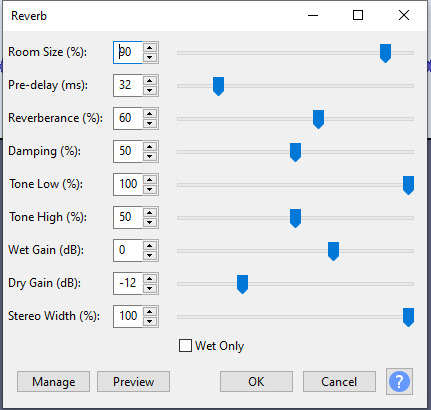Increase Tone Low with the up arrow

coord(150,179)
